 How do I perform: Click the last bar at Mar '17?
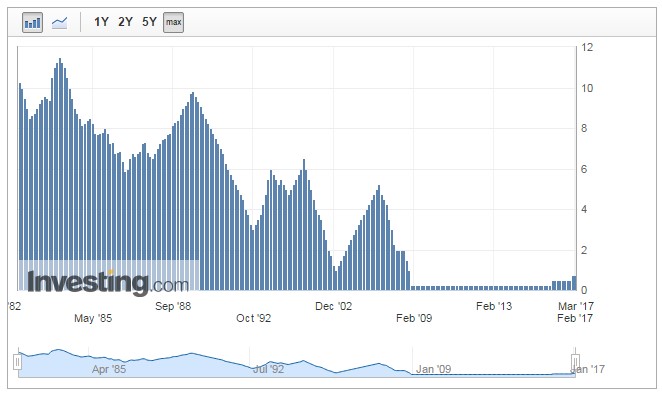point(574,283)
